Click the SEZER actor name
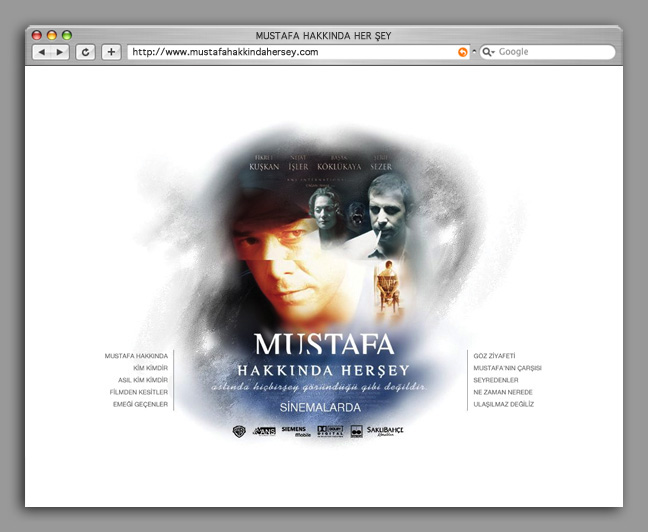The width and height of the screenshot is (648, 532). (x=381, y=167)
